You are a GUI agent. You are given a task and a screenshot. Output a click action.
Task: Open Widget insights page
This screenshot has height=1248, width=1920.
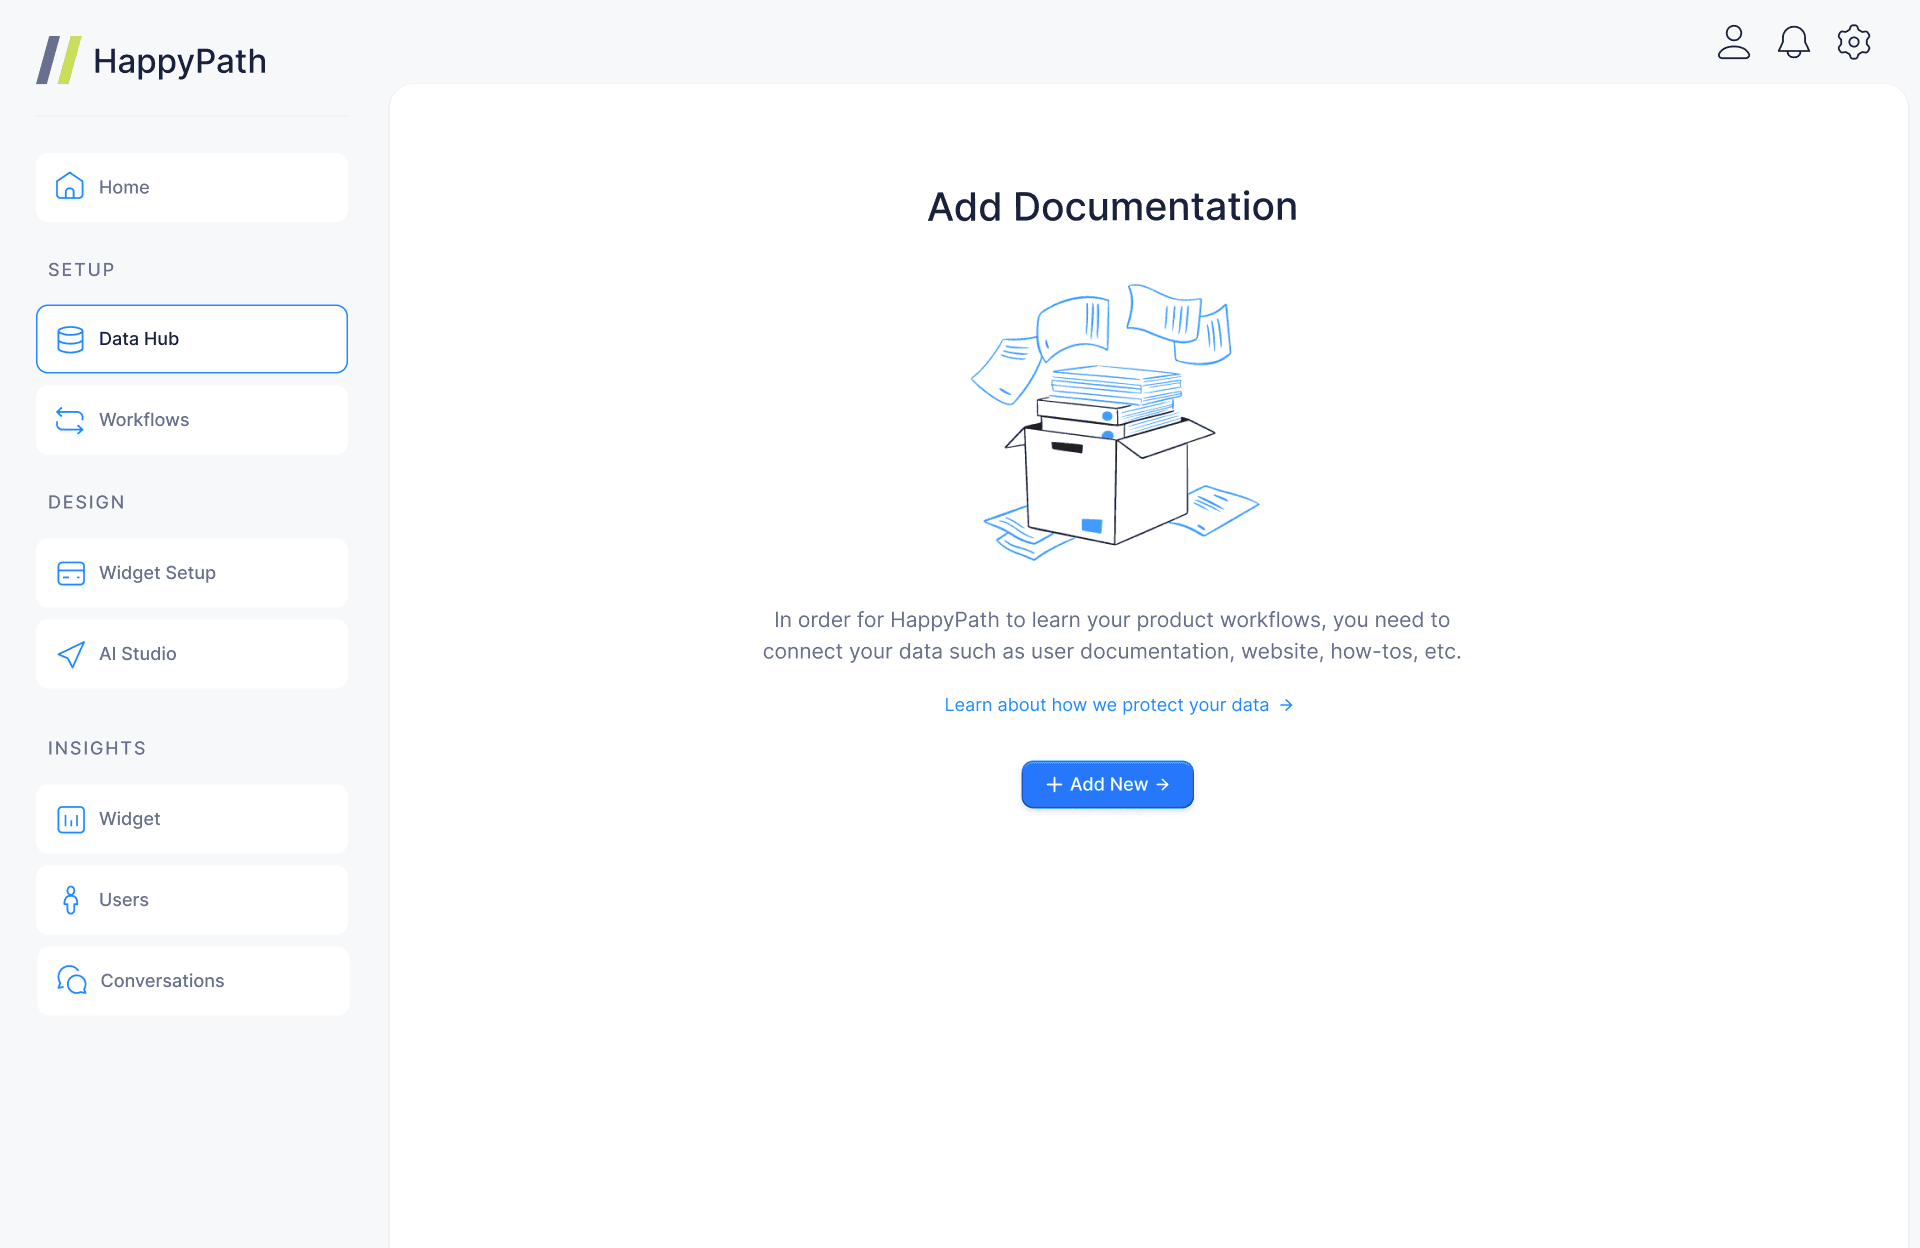point(192,819)
